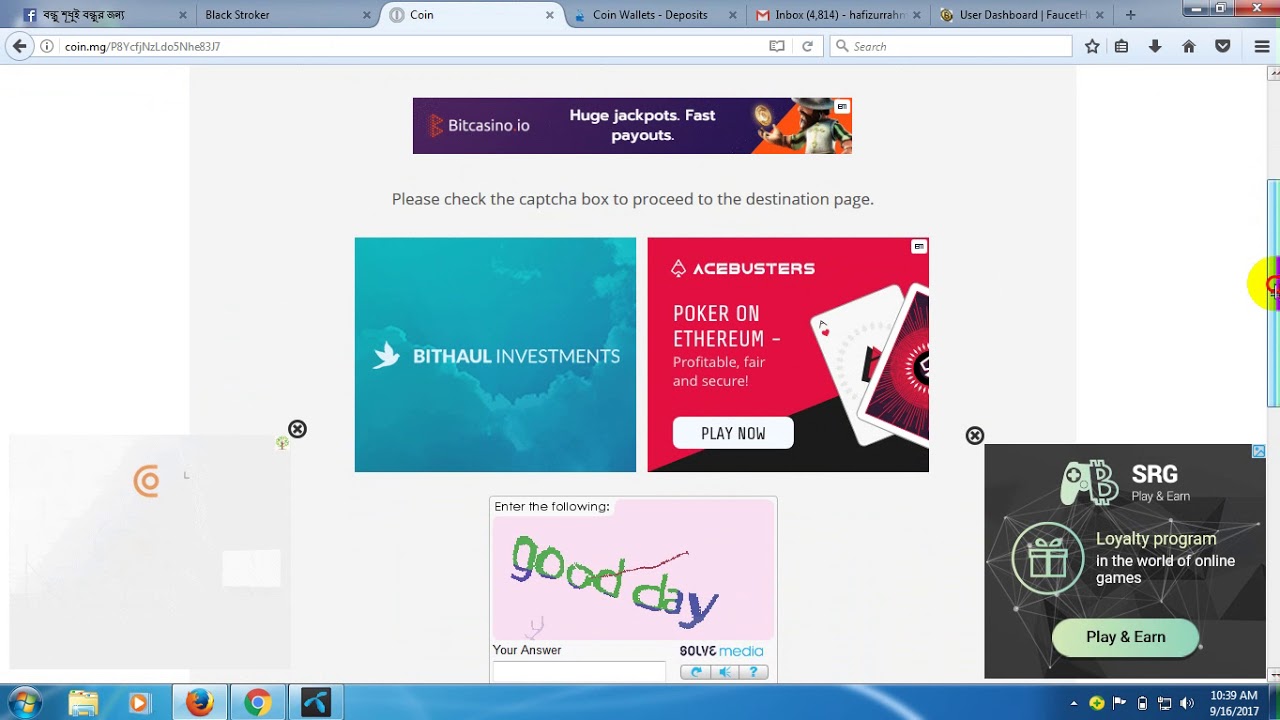Open the blue kite app in taskbar
The image size is (1280, 720).
[x=315, y=703]
